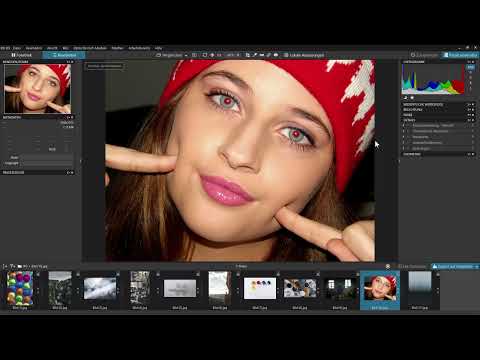Image resolution: width=480 pixels, height=360 pixels.
Task: Open the Paletten menu
Action: (117, 48)
